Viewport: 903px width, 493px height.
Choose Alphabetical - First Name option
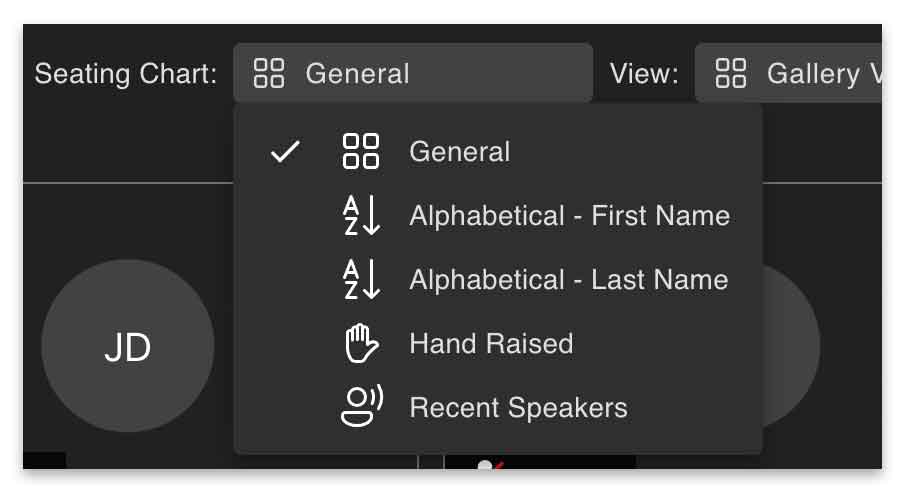point(498,216)
